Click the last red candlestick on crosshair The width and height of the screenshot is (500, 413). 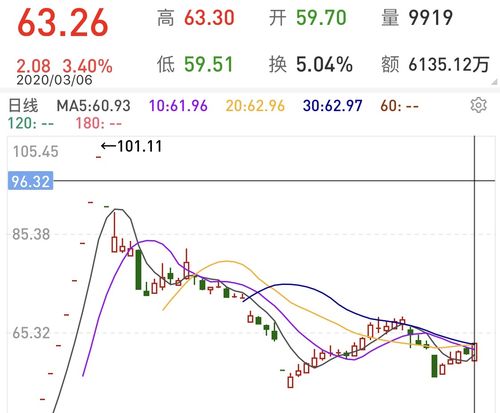click(x=475, y=352)
